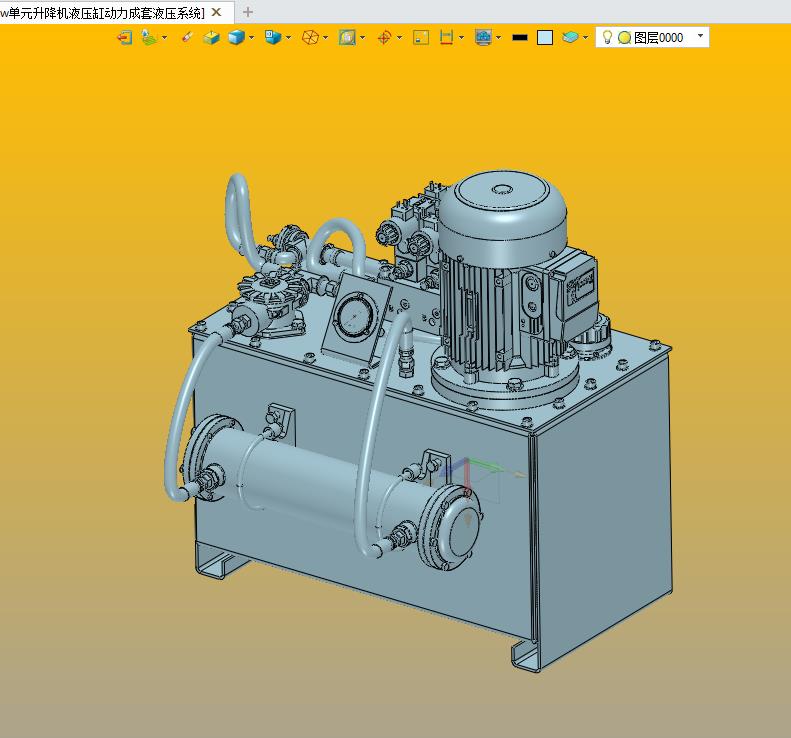The height and width of the screenshot is (738, 791).
Task: Expand dropdown beside monitor display icon
Action: coord(498,38)
